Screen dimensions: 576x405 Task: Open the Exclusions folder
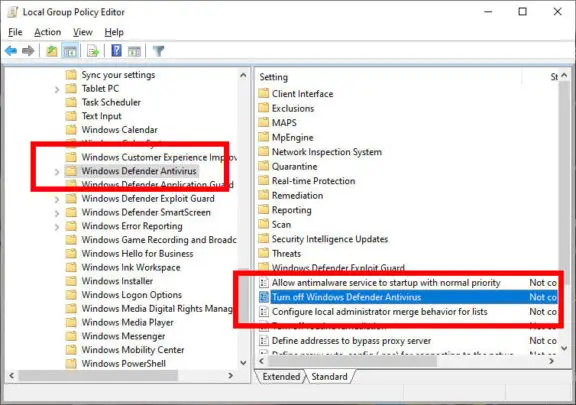click(x=286, y=108)
